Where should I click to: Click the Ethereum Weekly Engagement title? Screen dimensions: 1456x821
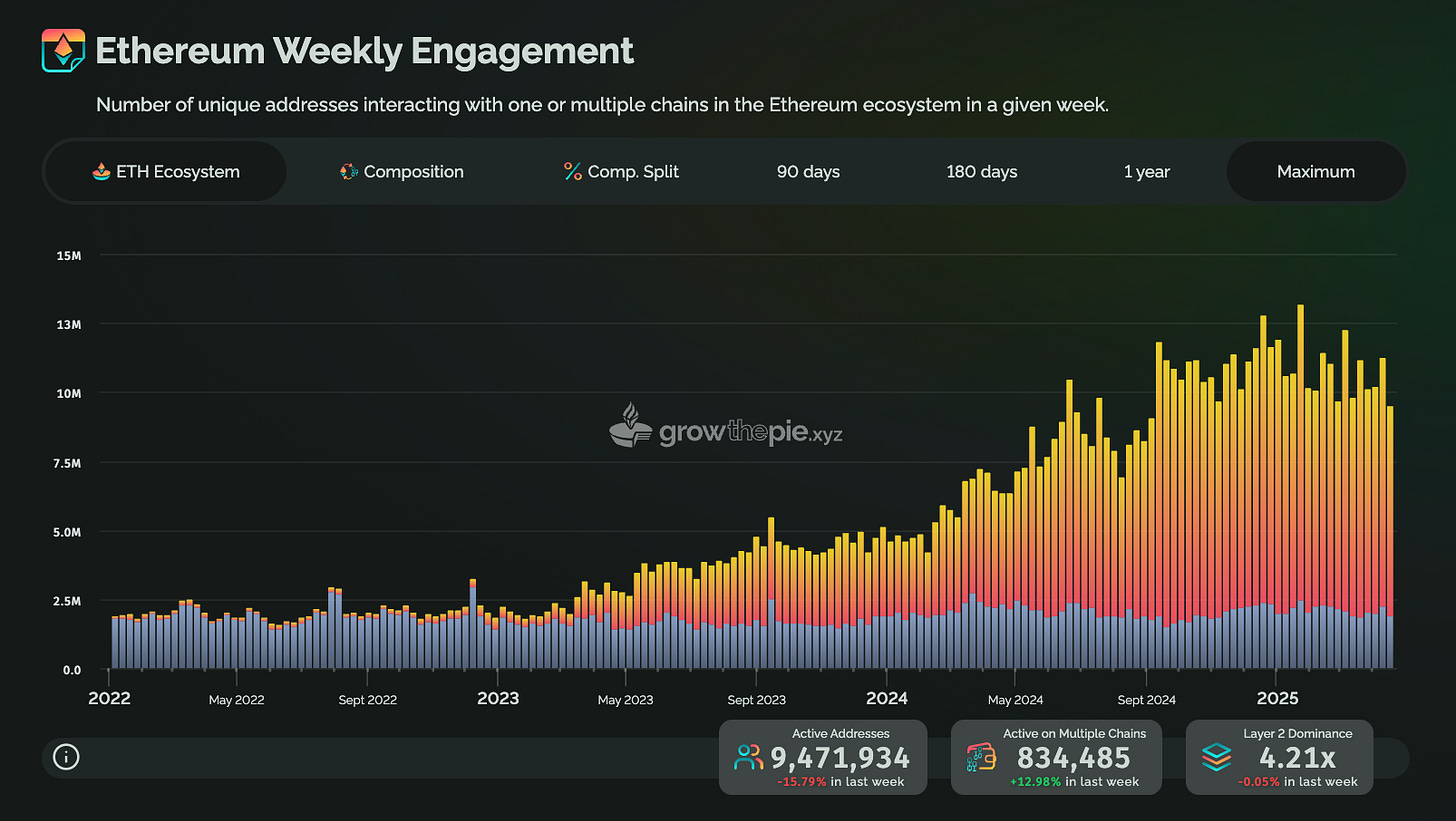coord(364,51)
